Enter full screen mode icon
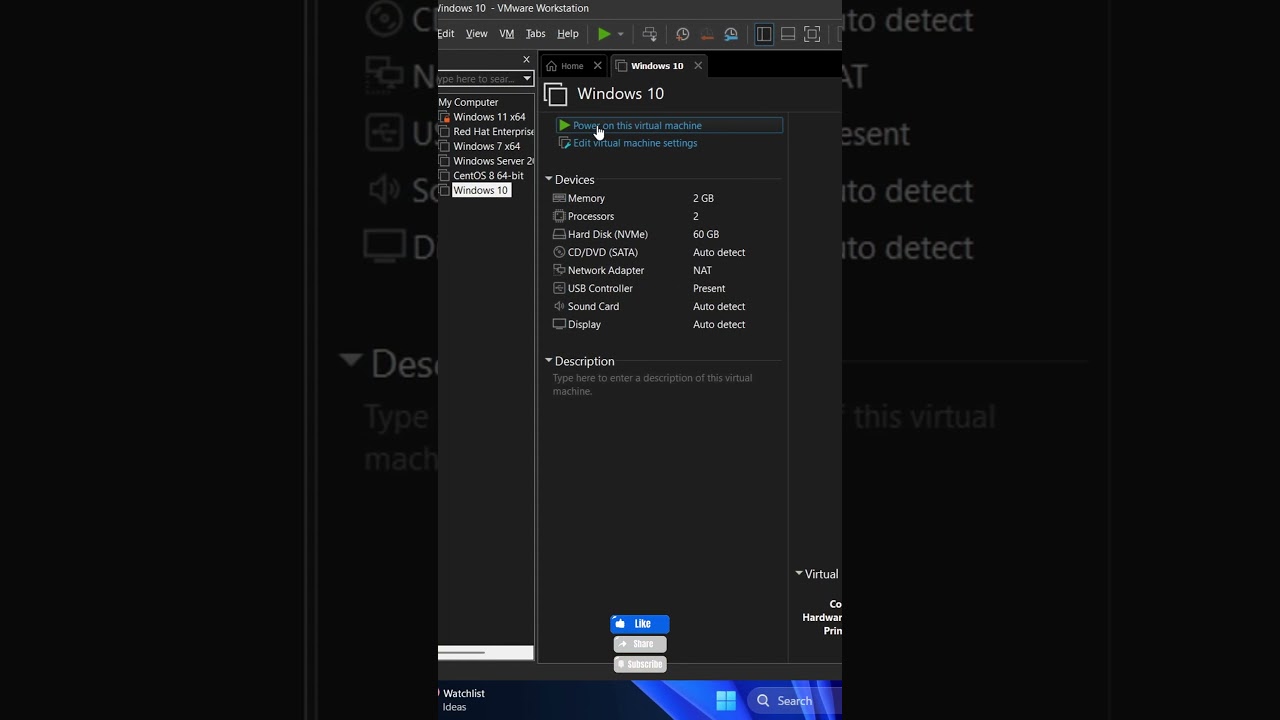1280x720 pixels. (x=812, y=34)
